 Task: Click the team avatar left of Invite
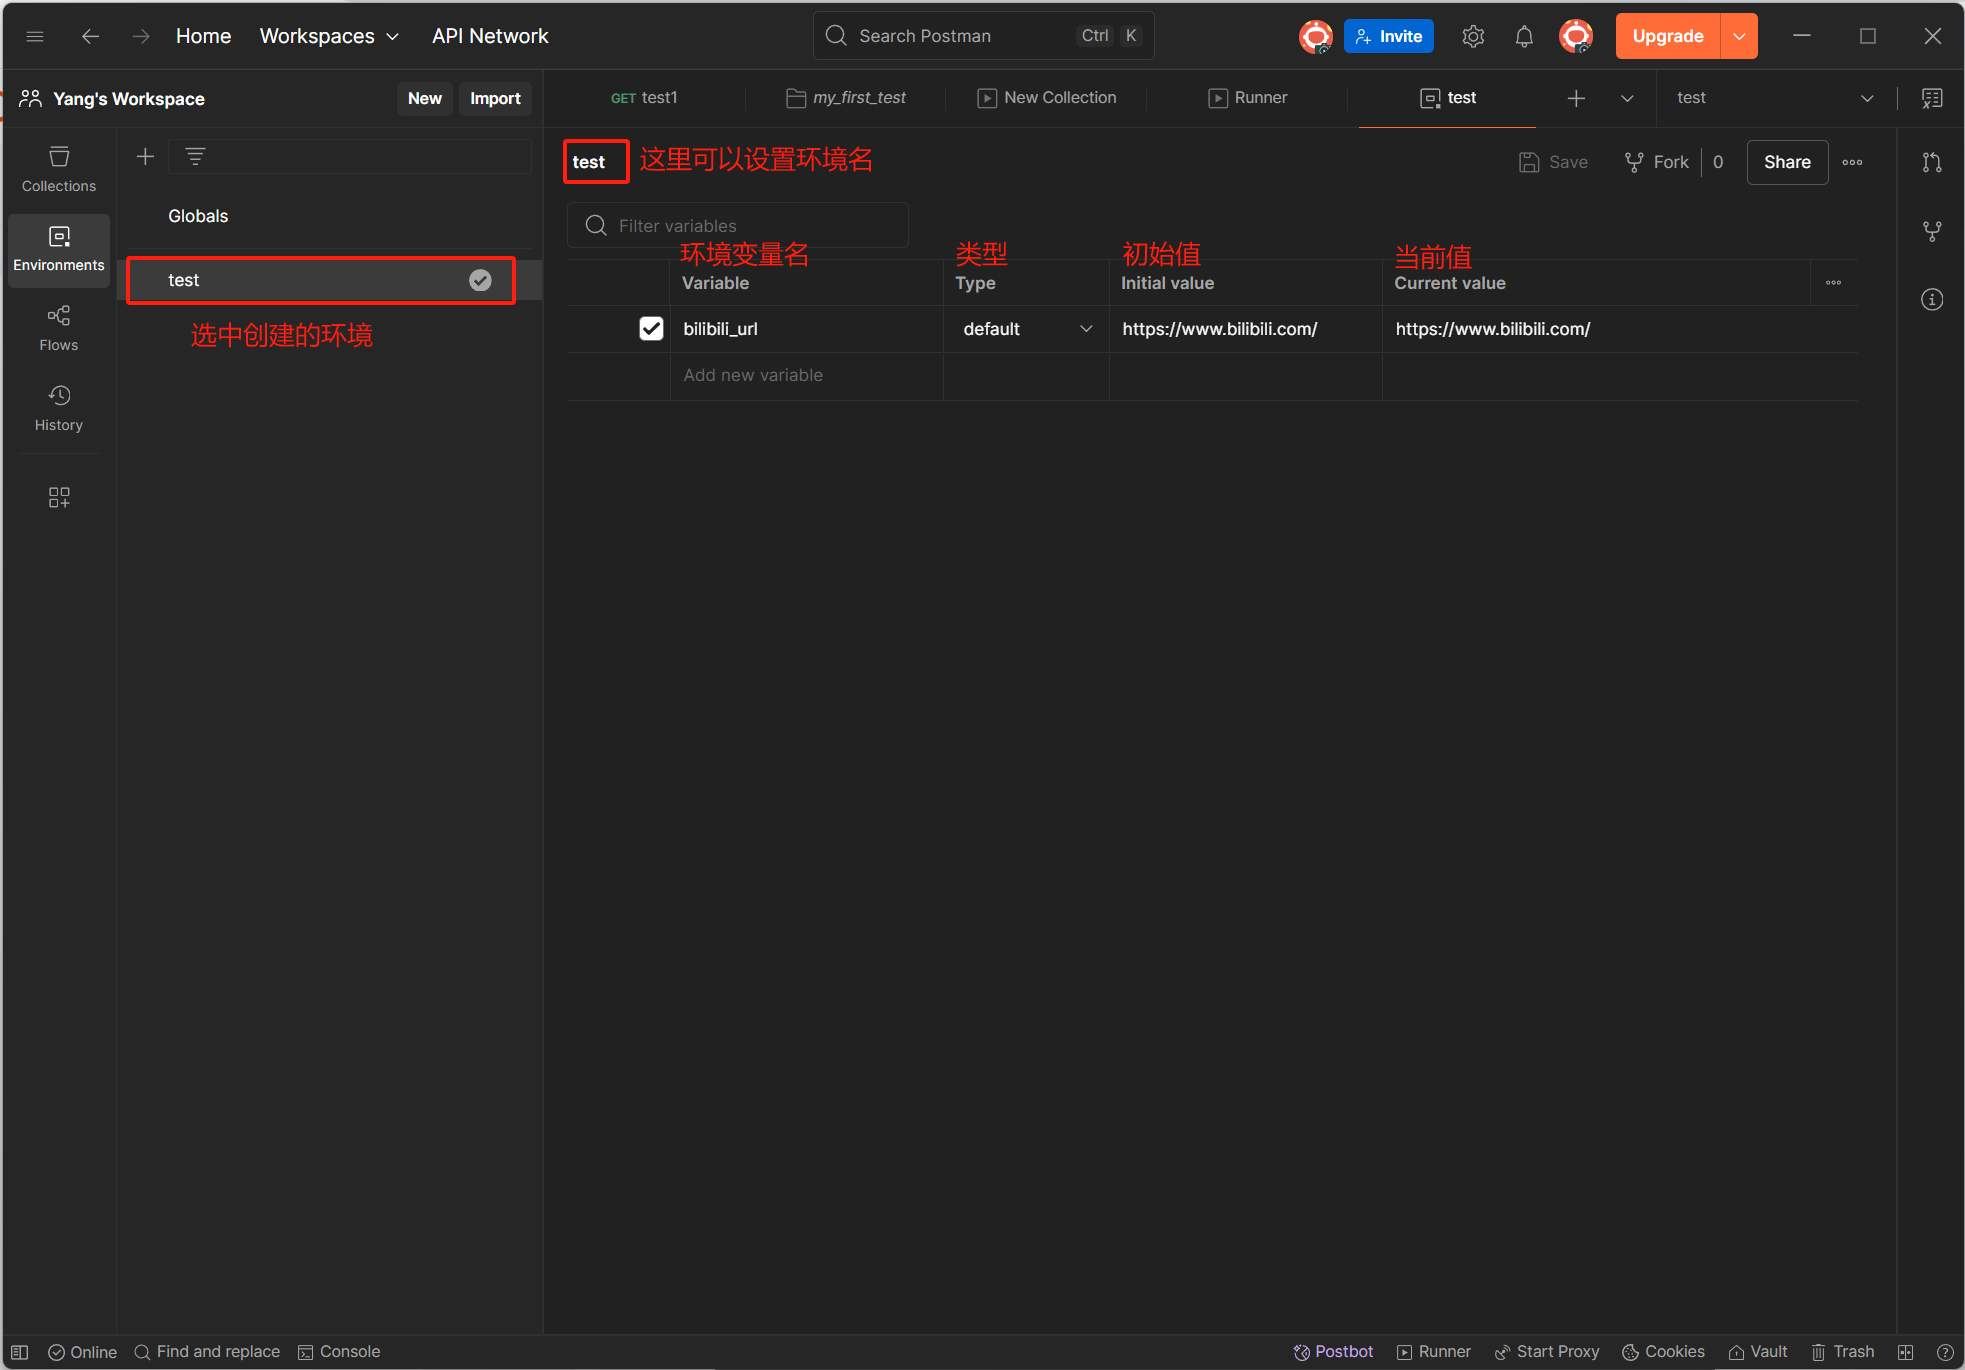1316,36
